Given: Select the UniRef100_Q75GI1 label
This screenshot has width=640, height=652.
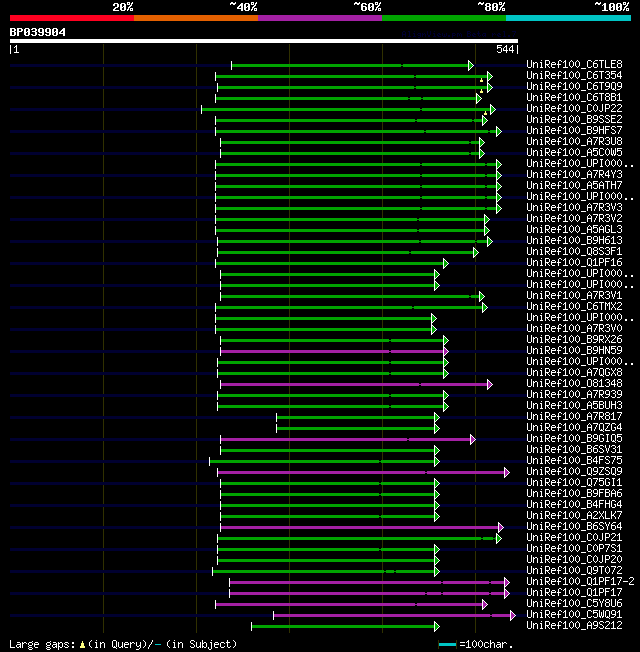Looking at the screenshot, I should click(x=574, y=482).
